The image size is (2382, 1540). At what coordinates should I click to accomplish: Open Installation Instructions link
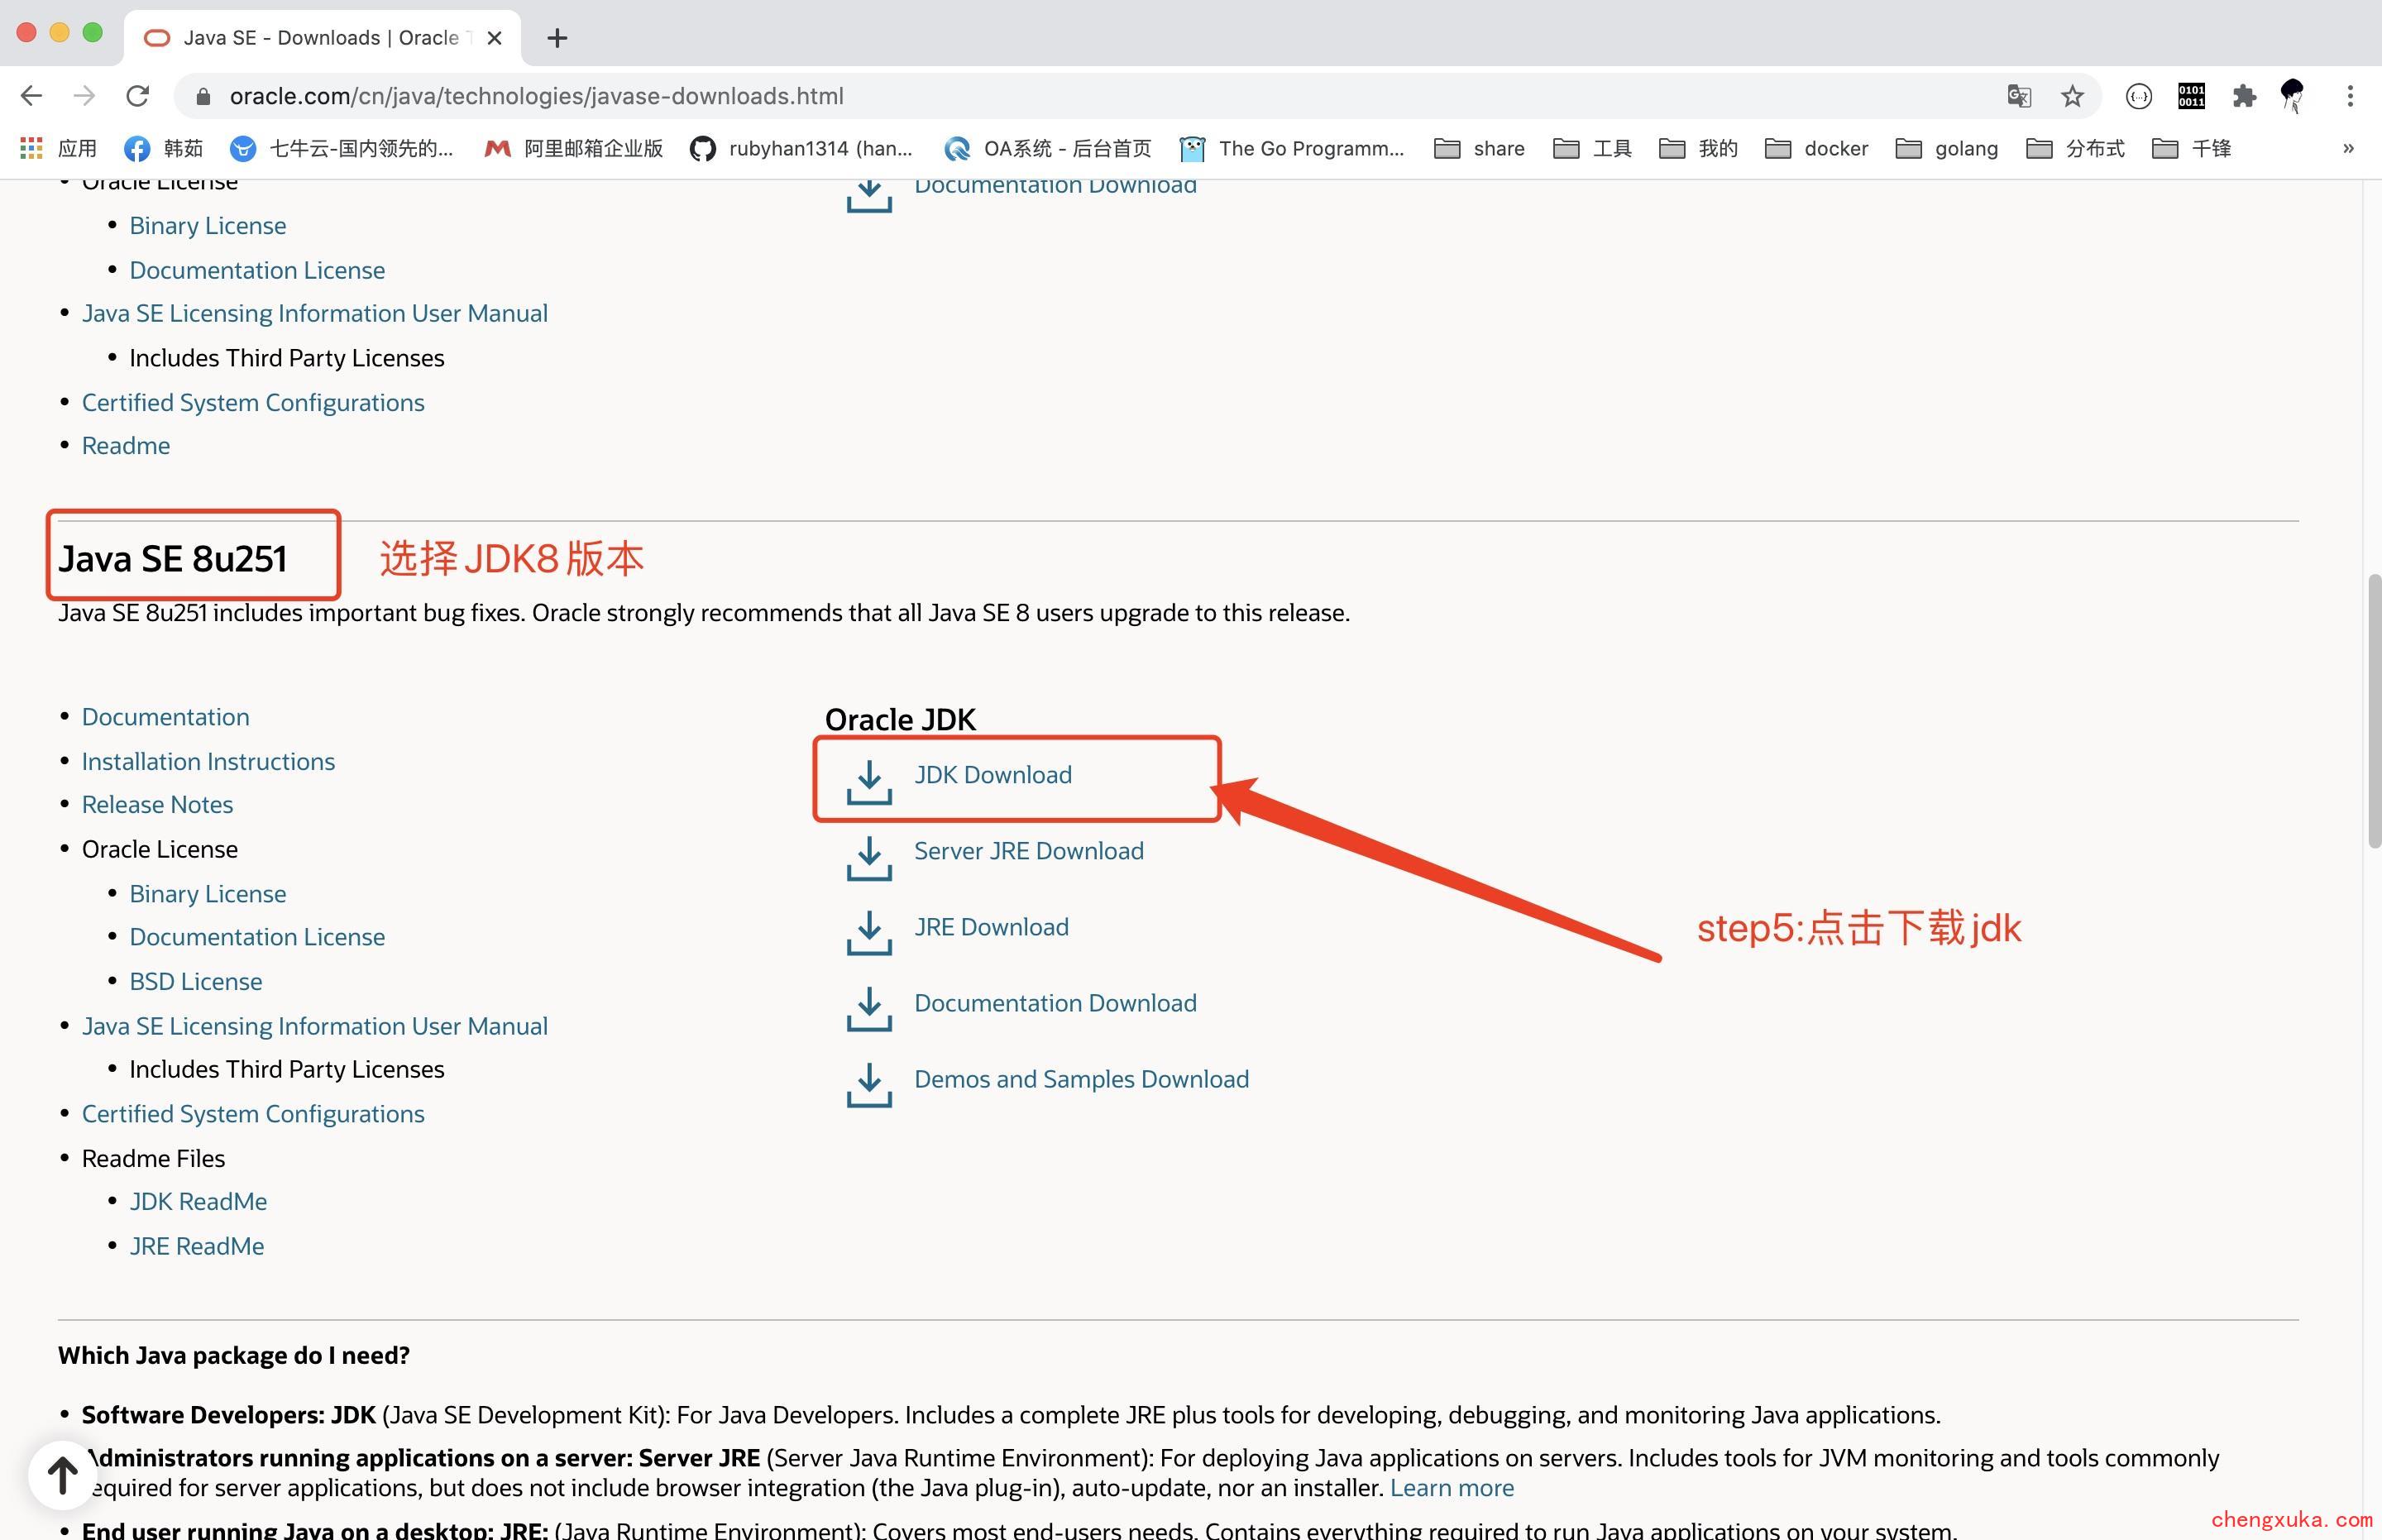[x=208, y=762]
